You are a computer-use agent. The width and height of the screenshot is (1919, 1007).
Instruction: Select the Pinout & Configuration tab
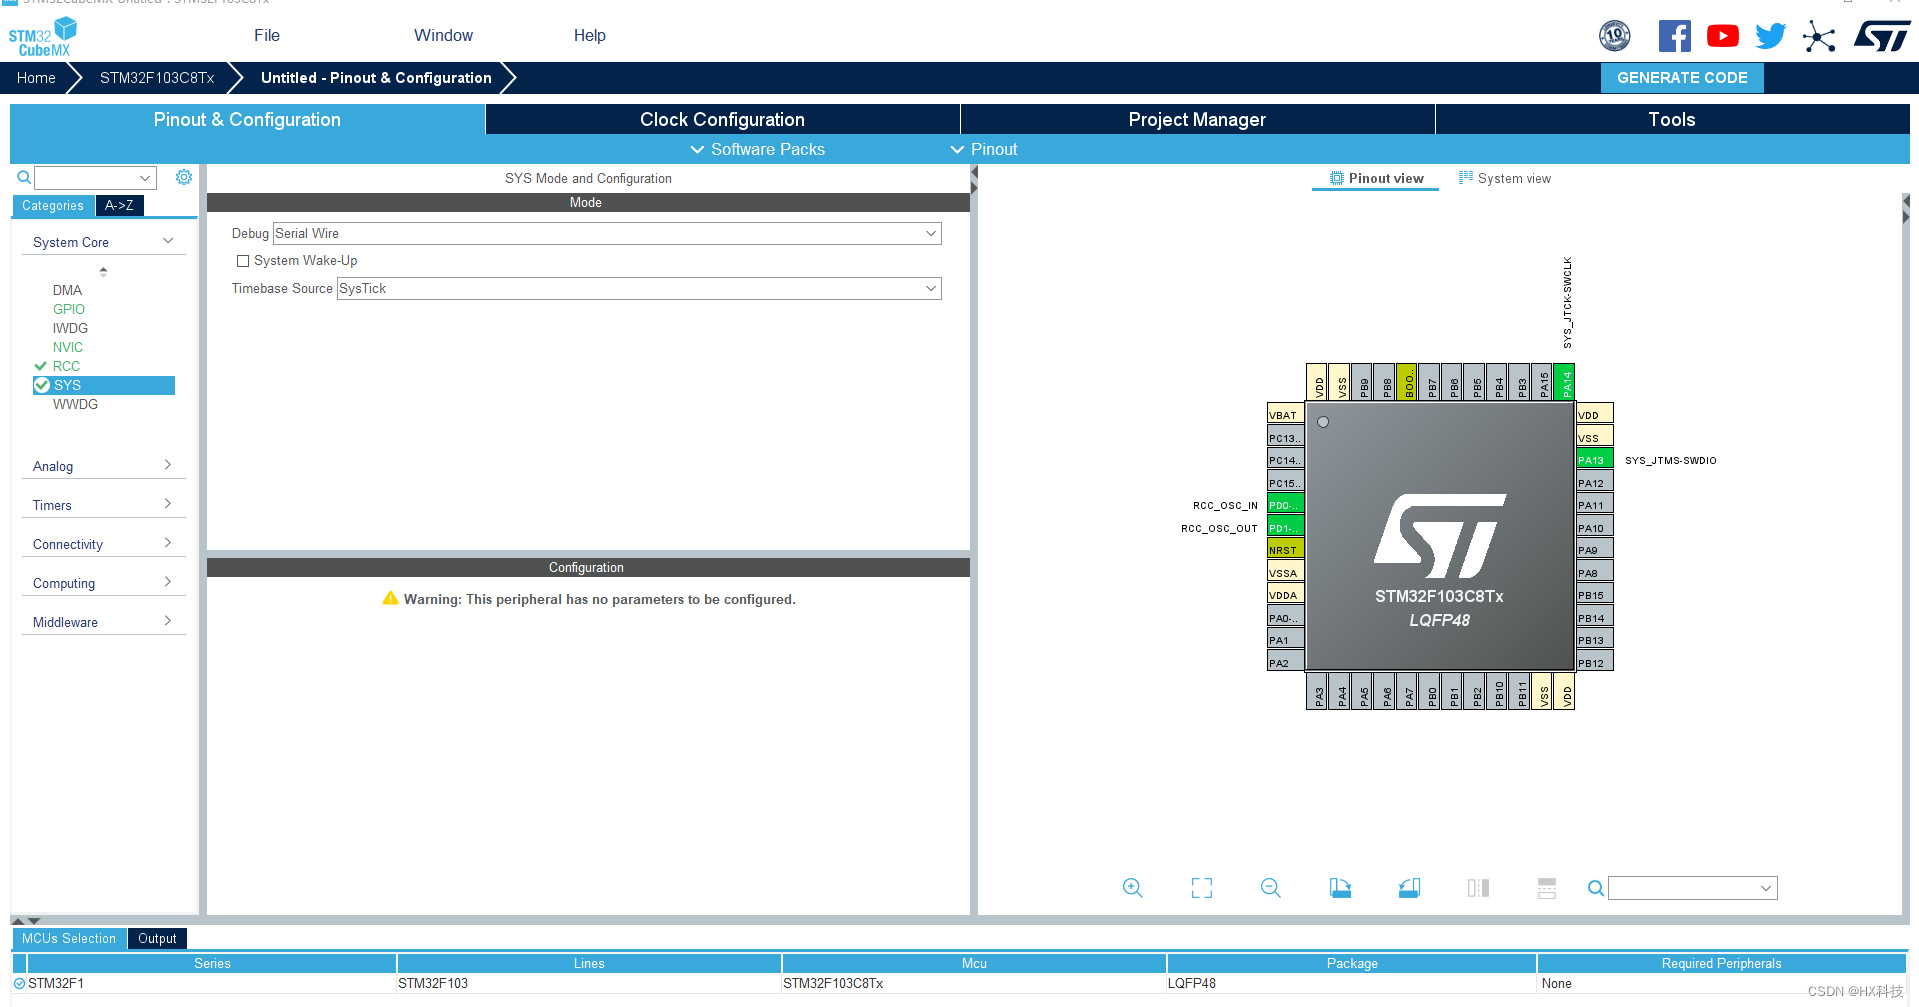(x=247, y=119)
